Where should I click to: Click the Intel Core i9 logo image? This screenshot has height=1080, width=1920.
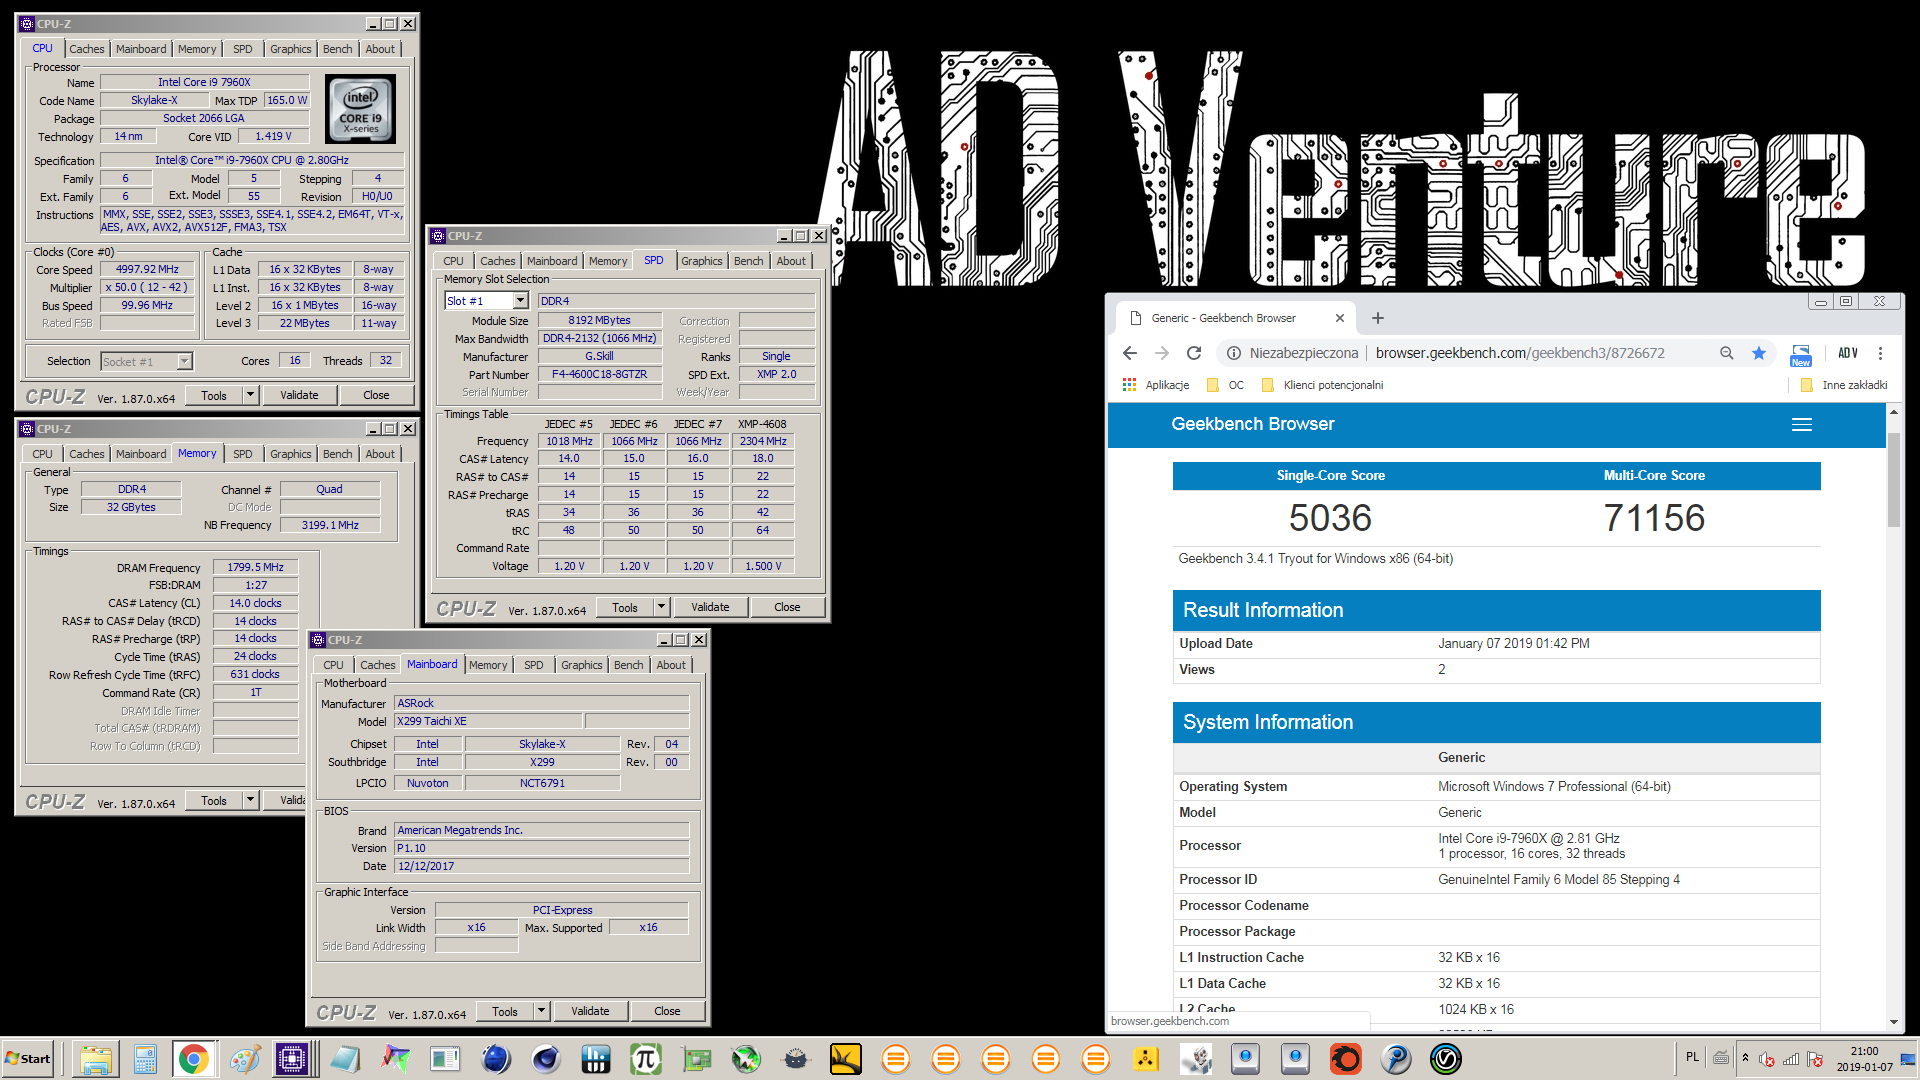[361, 110]
